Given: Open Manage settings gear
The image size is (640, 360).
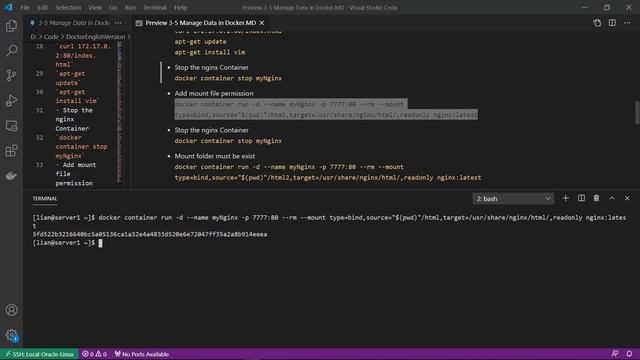Looking at the screenshot, I should coord(11,336).
